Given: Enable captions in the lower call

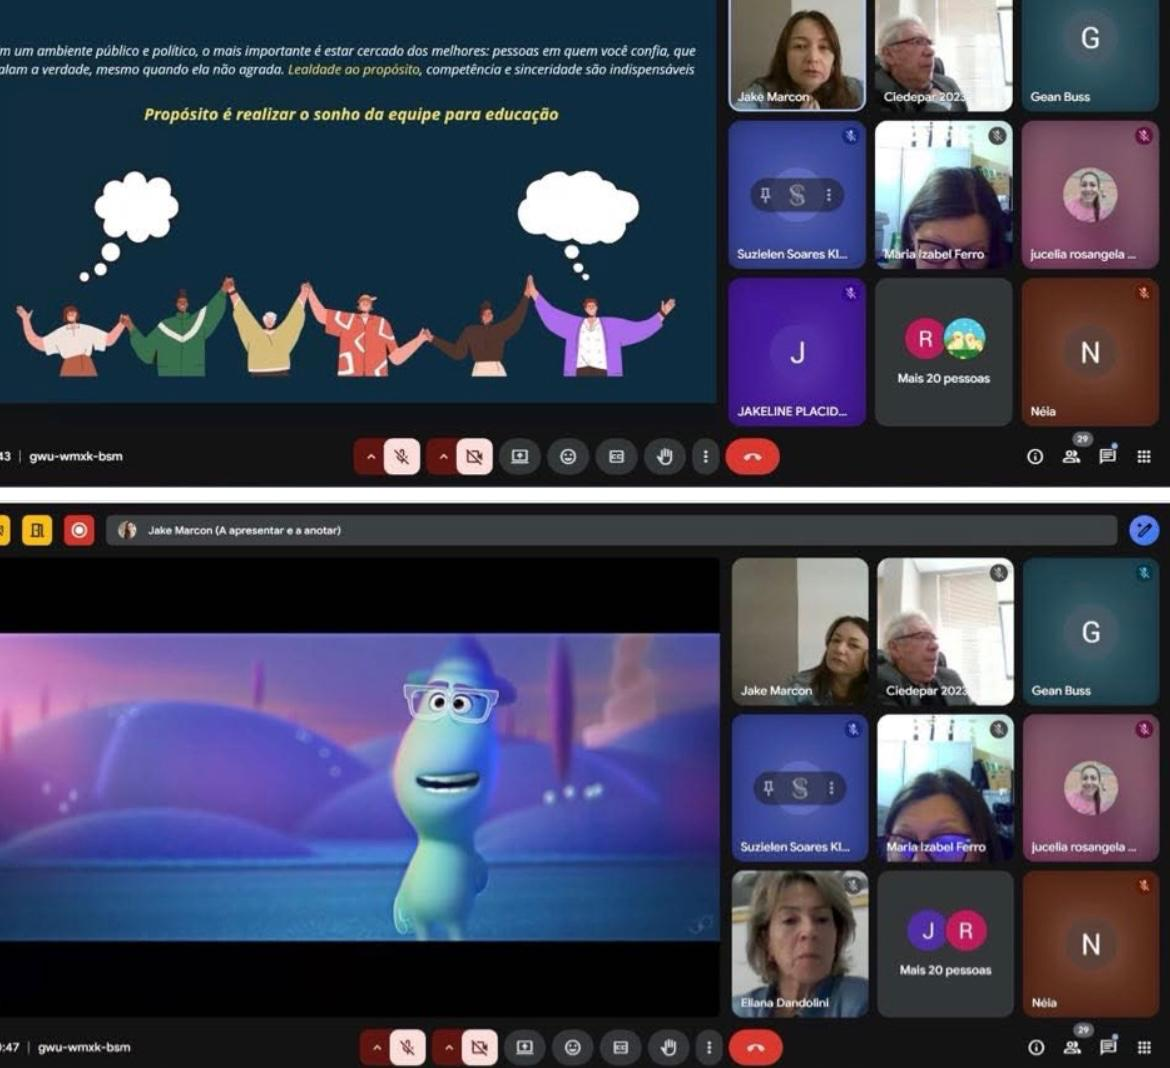Looking at the screenshot, I should click(621, 1047).
